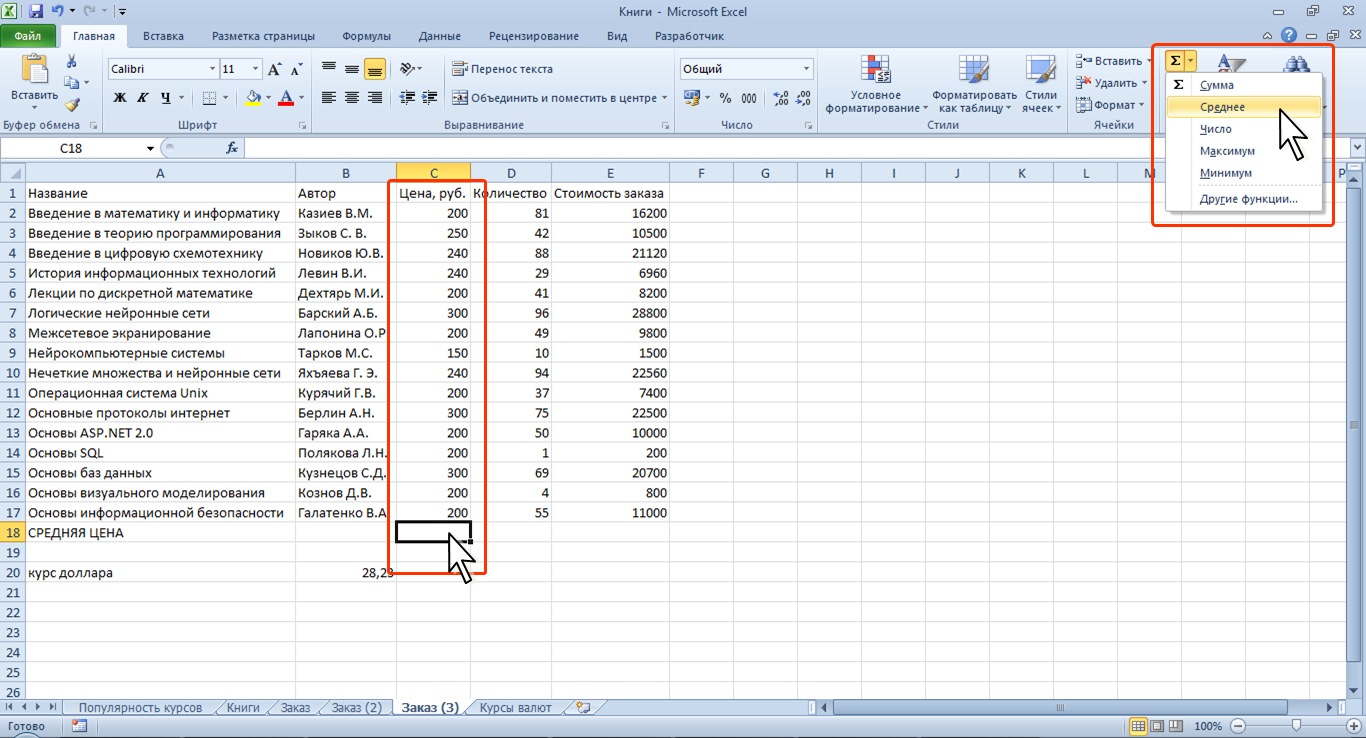Switch to Курсы валют sheet tab

coord(515,707)
